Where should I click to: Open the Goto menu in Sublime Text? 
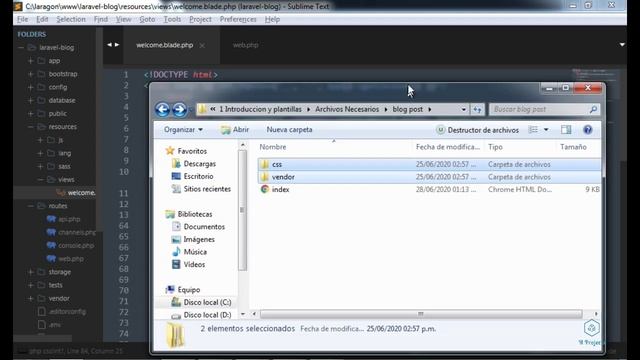pyautogui.click(x=147, y=19)
